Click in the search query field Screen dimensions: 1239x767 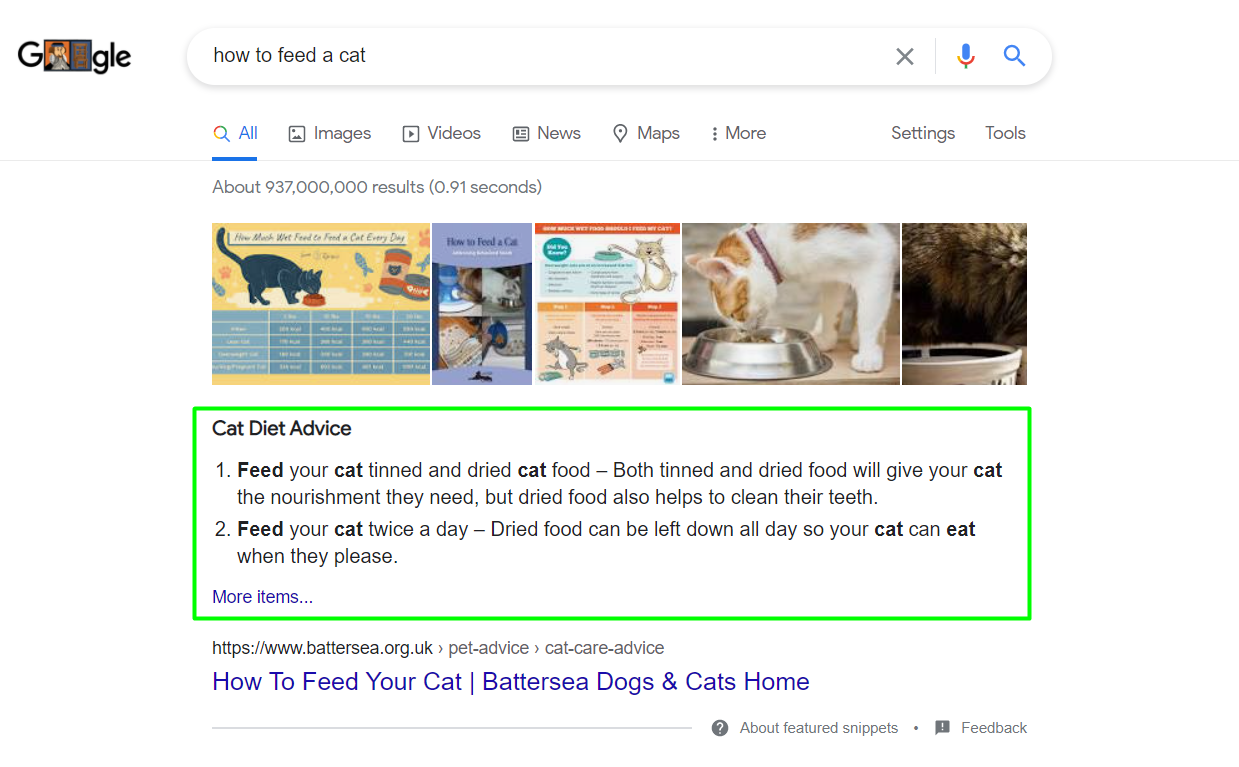[540, 56]
